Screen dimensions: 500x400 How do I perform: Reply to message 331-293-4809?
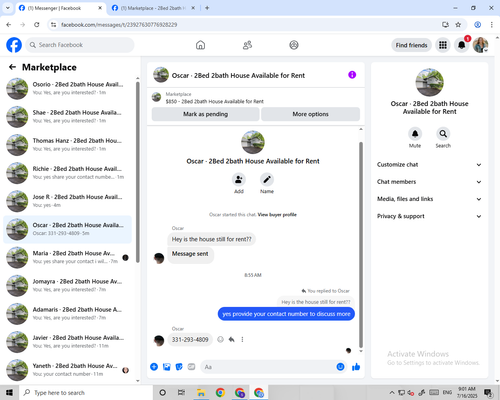pyautogui.click(x=231, y=339)
